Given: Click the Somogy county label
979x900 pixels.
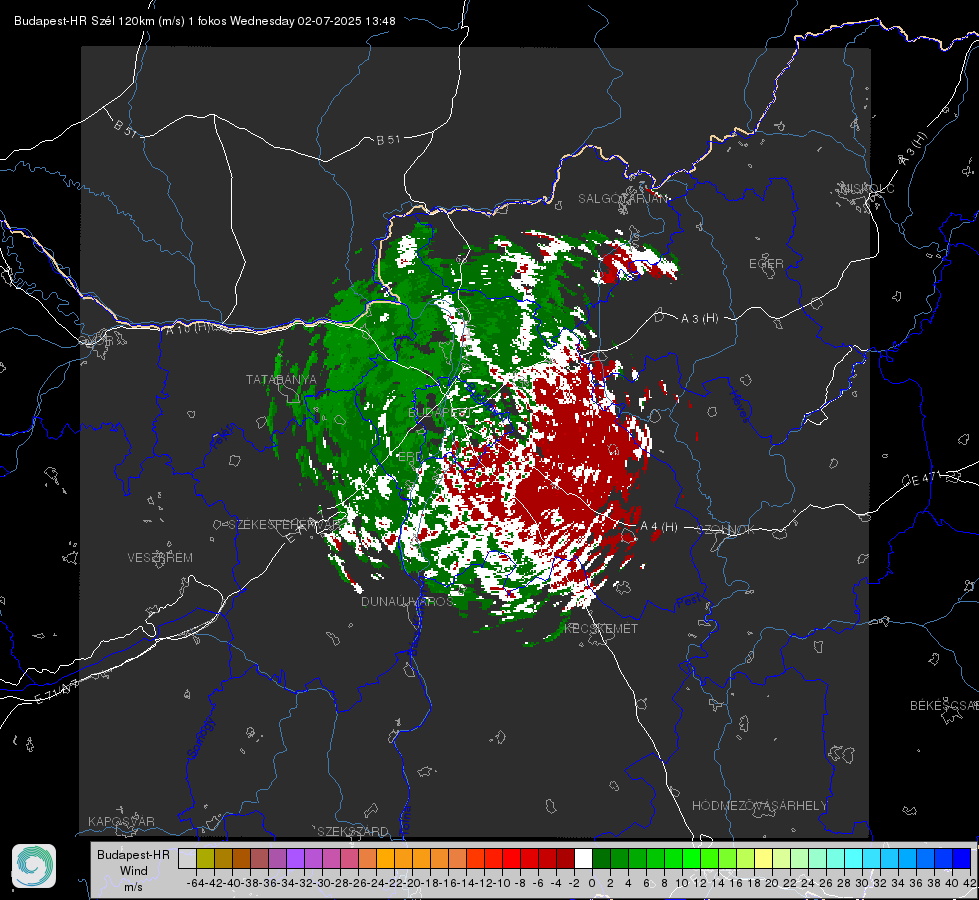Looking at the screenshot, I should click(x=200, y=738).
